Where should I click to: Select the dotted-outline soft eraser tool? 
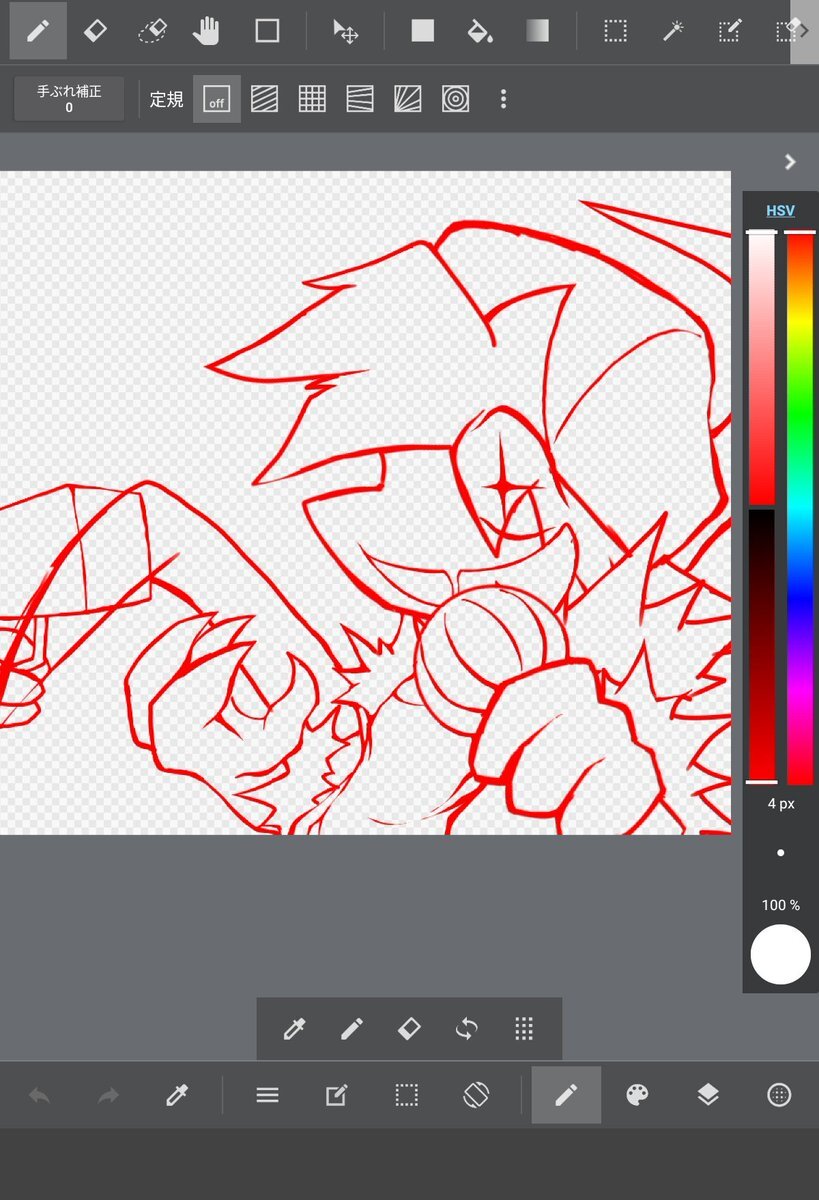click(x=151, y=31)
